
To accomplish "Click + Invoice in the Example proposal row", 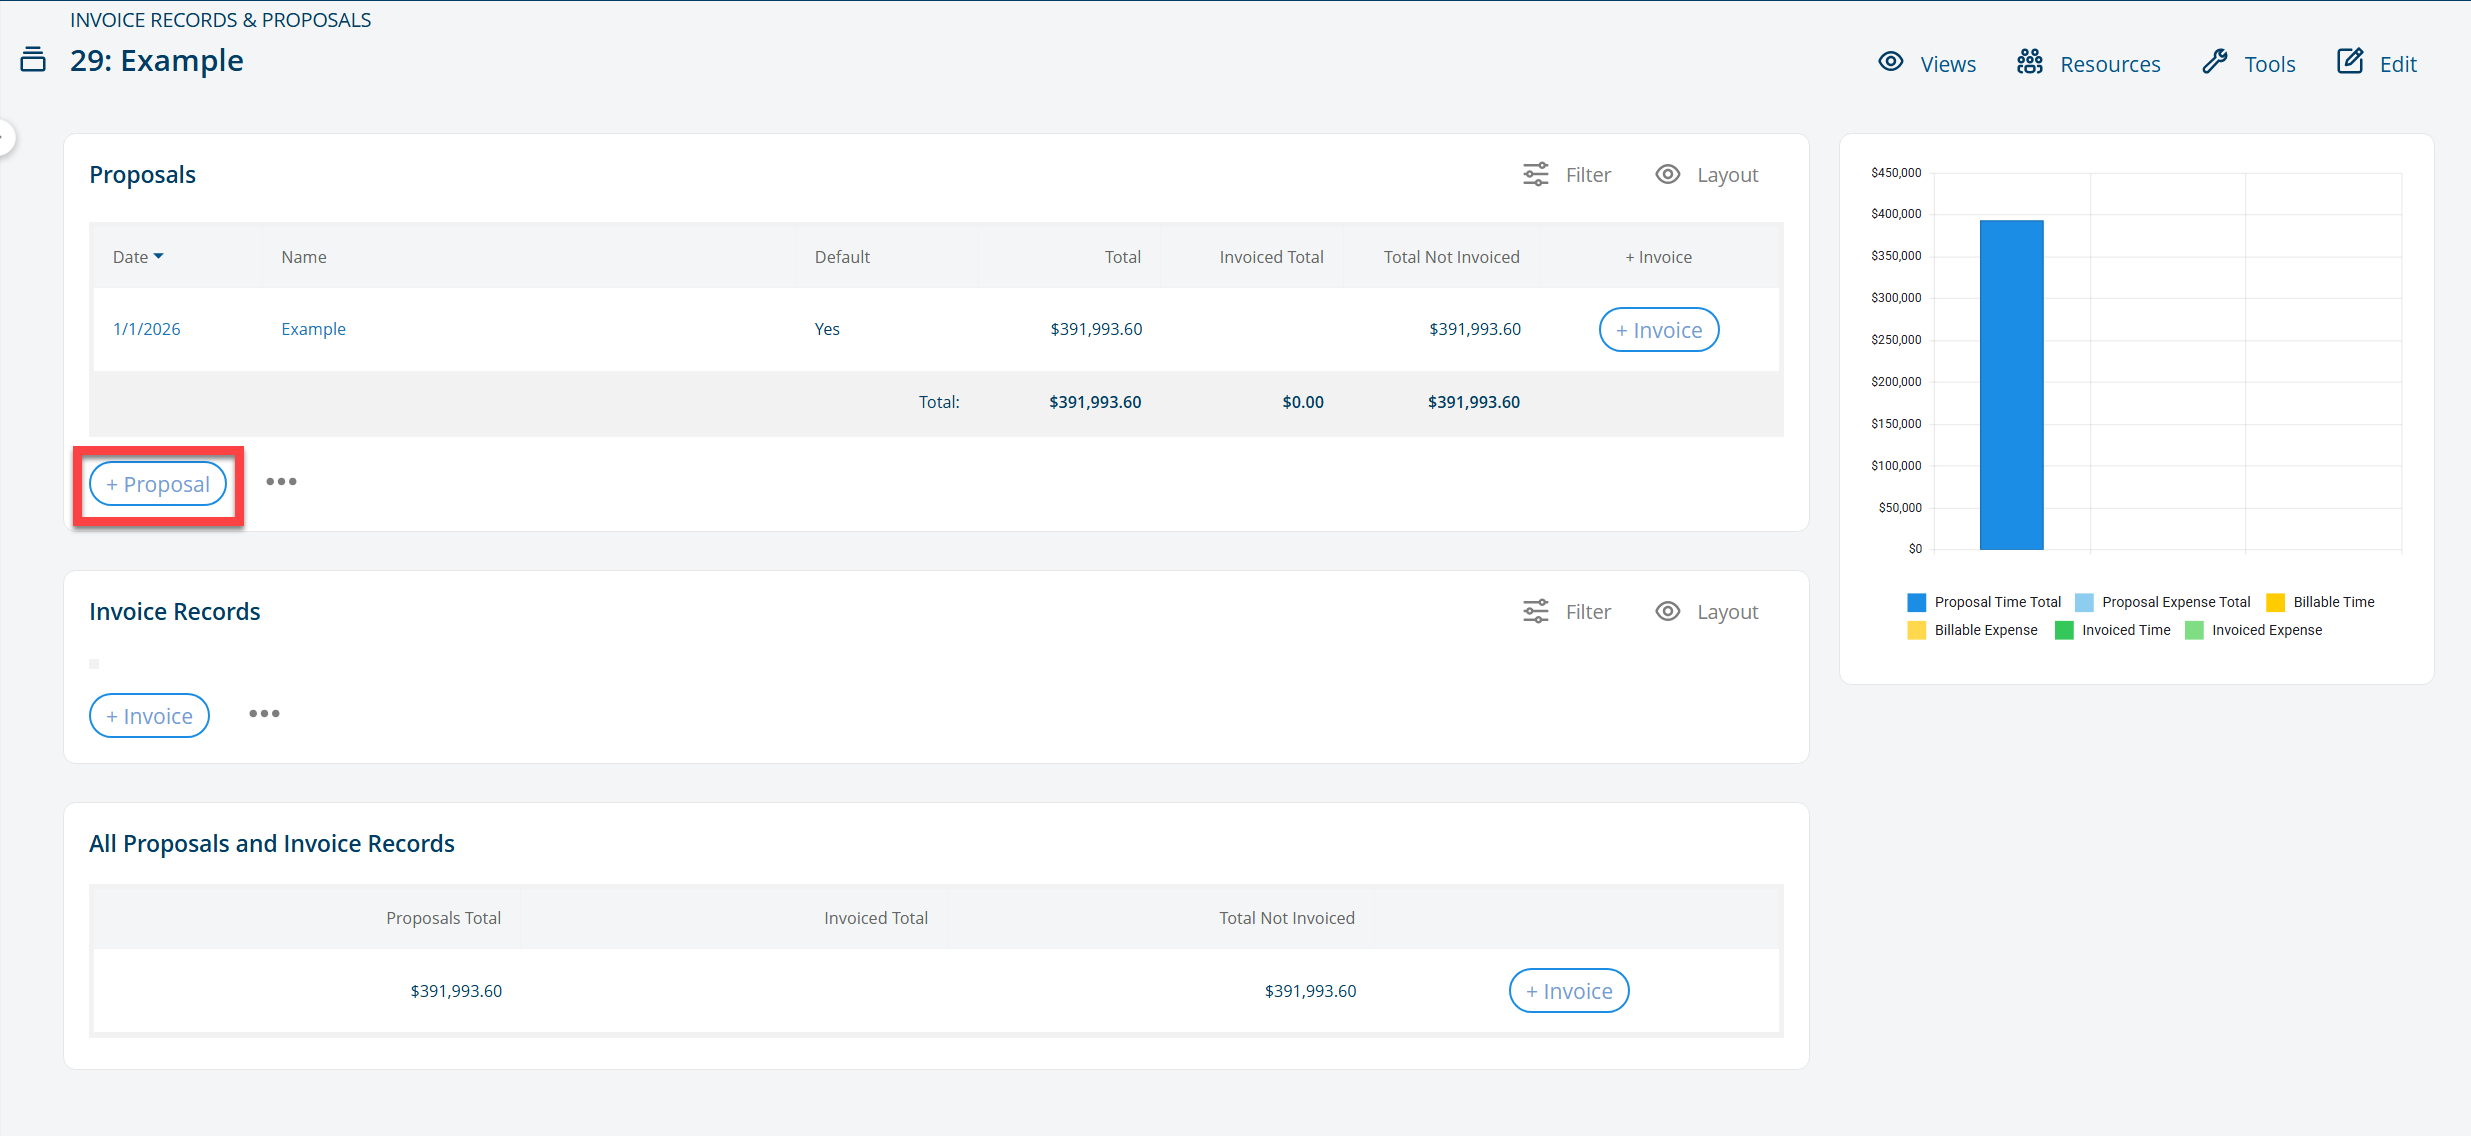I will [x=1659, y=330].
